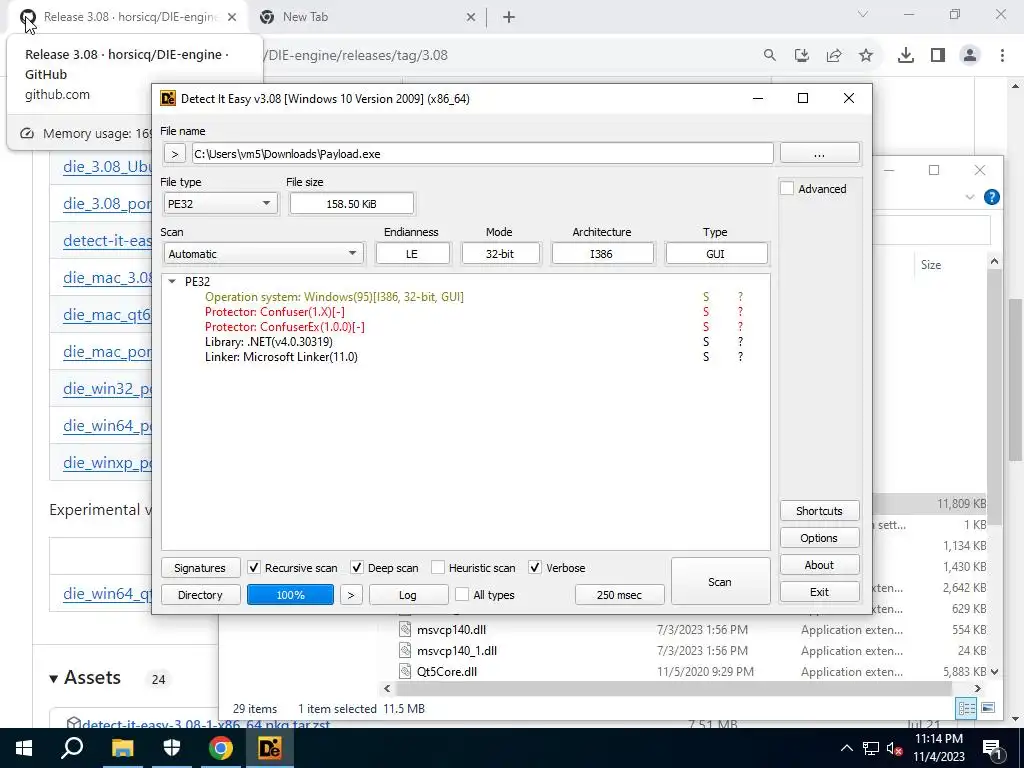The width and height of the screenshot is (1024, 768).
Task: Click the file name history arrow button
Action: click(x=174, y=154)
